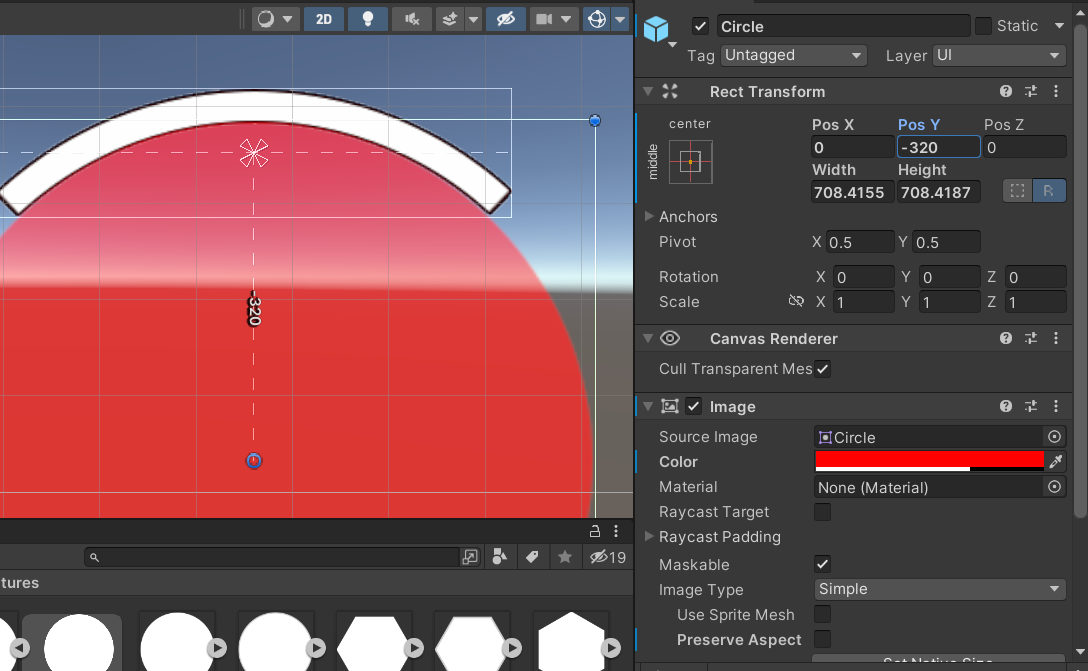Click the Project panel search field
Screen dimensions: 1088x671
tap(271, 557)
